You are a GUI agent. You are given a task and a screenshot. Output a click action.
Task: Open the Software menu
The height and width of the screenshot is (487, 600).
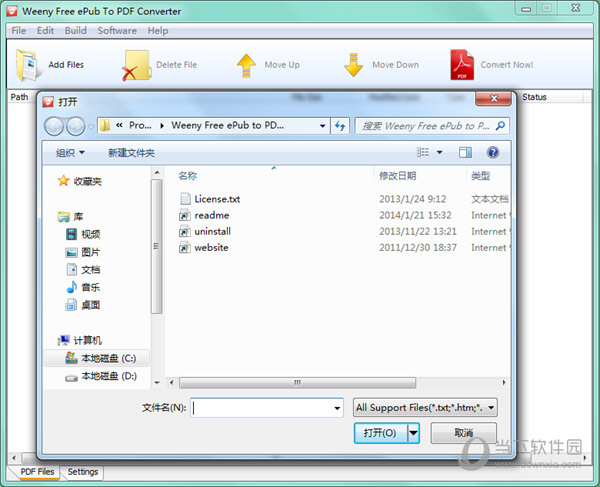coord(117,31)
